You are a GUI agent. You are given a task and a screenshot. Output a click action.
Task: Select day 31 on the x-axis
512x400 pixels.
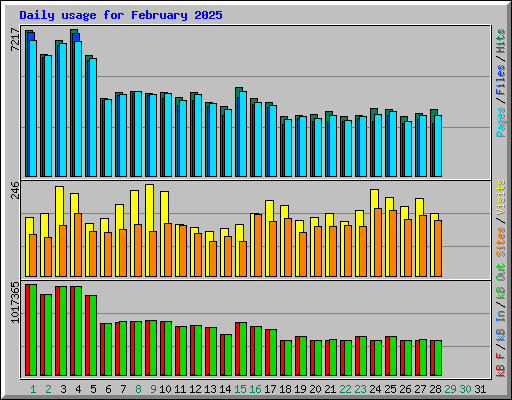[x=480, y=389]
